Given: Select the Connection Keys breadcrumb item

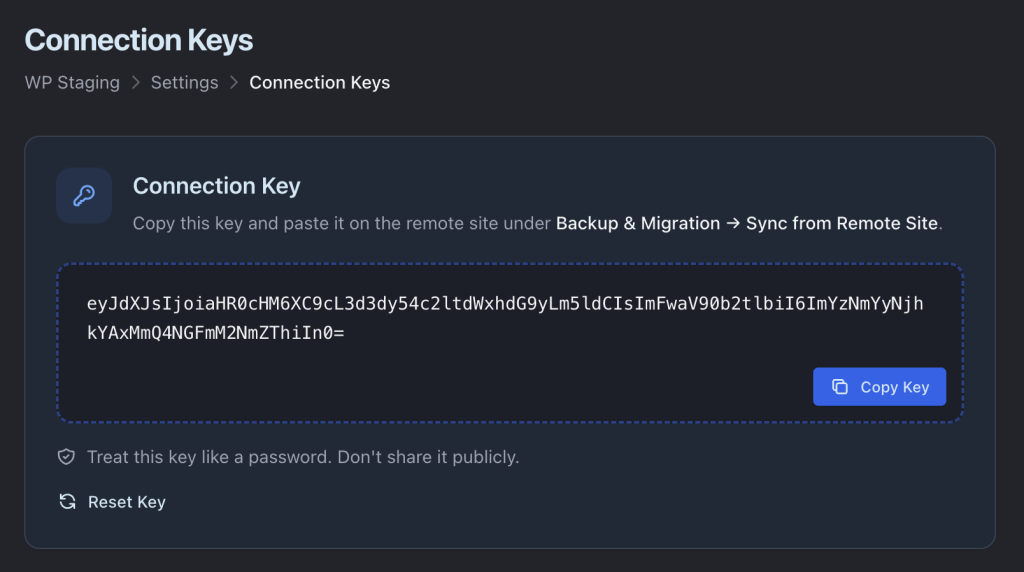Looking at the screenshot, I should click(319, 83).
